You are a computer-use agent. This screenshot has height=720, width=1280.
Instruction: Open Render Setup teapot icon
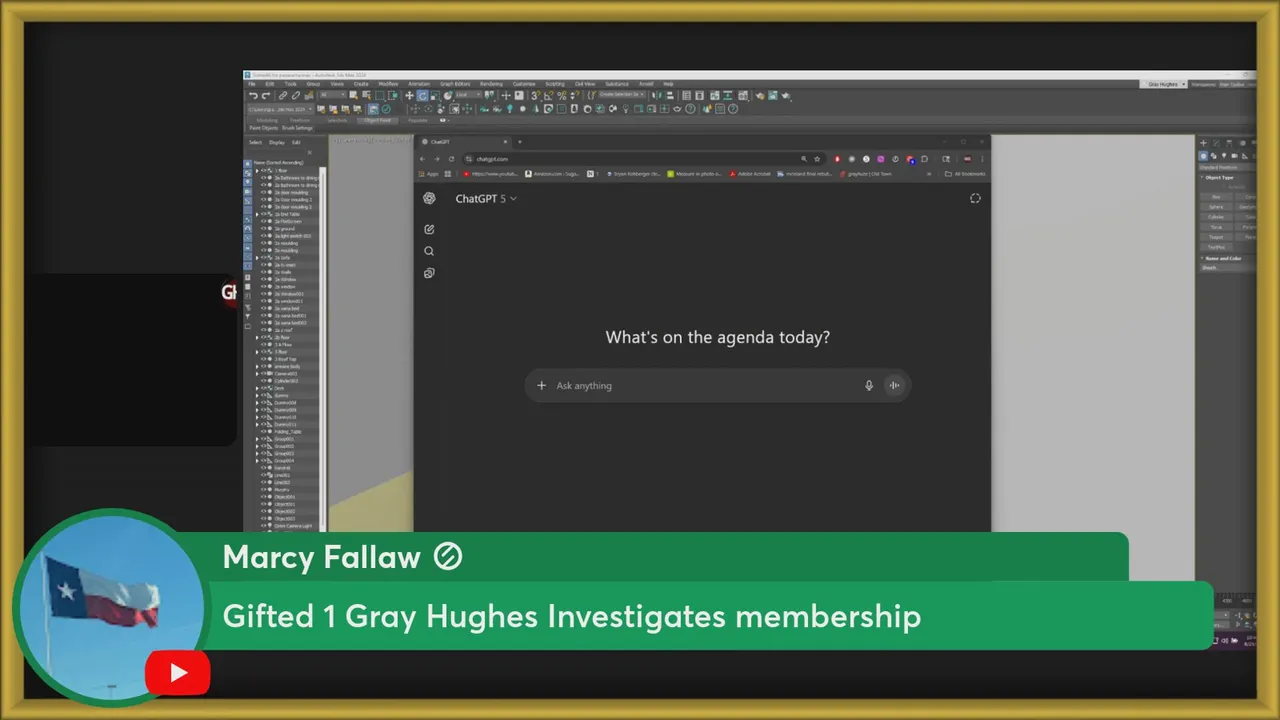(759, 95)
